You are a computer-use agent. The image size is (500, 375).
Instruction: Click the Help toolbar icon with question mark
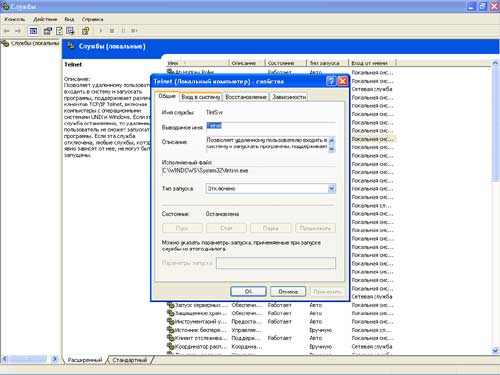(86, 31)
